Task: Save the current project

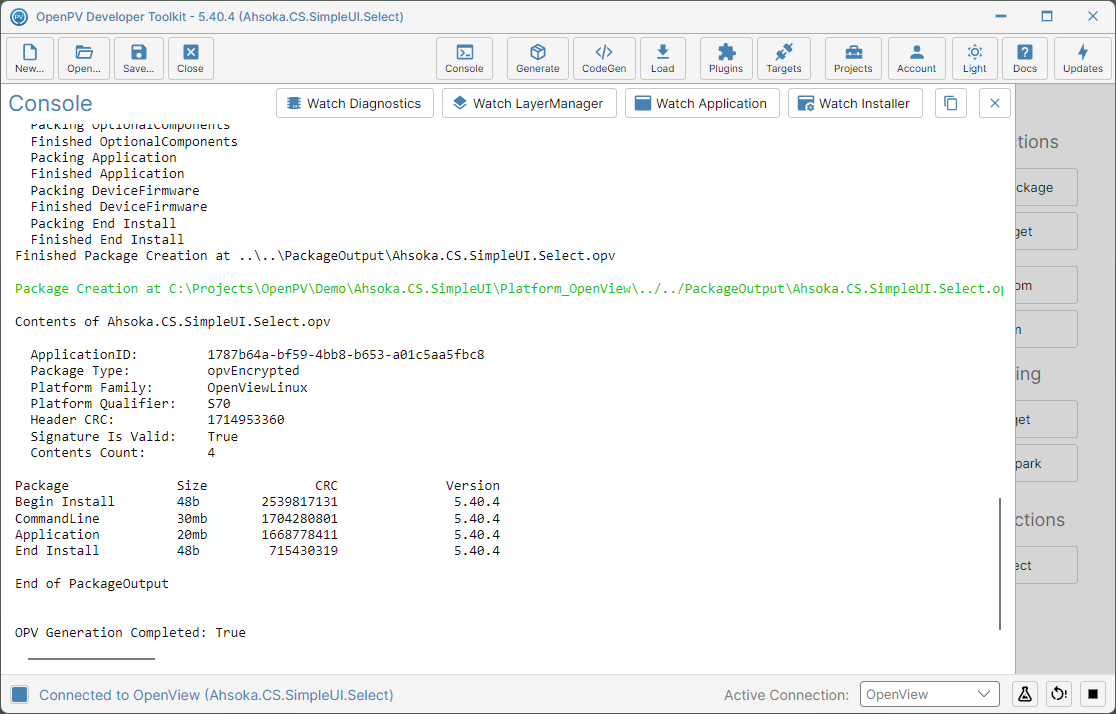Action: tap(139, 58)
